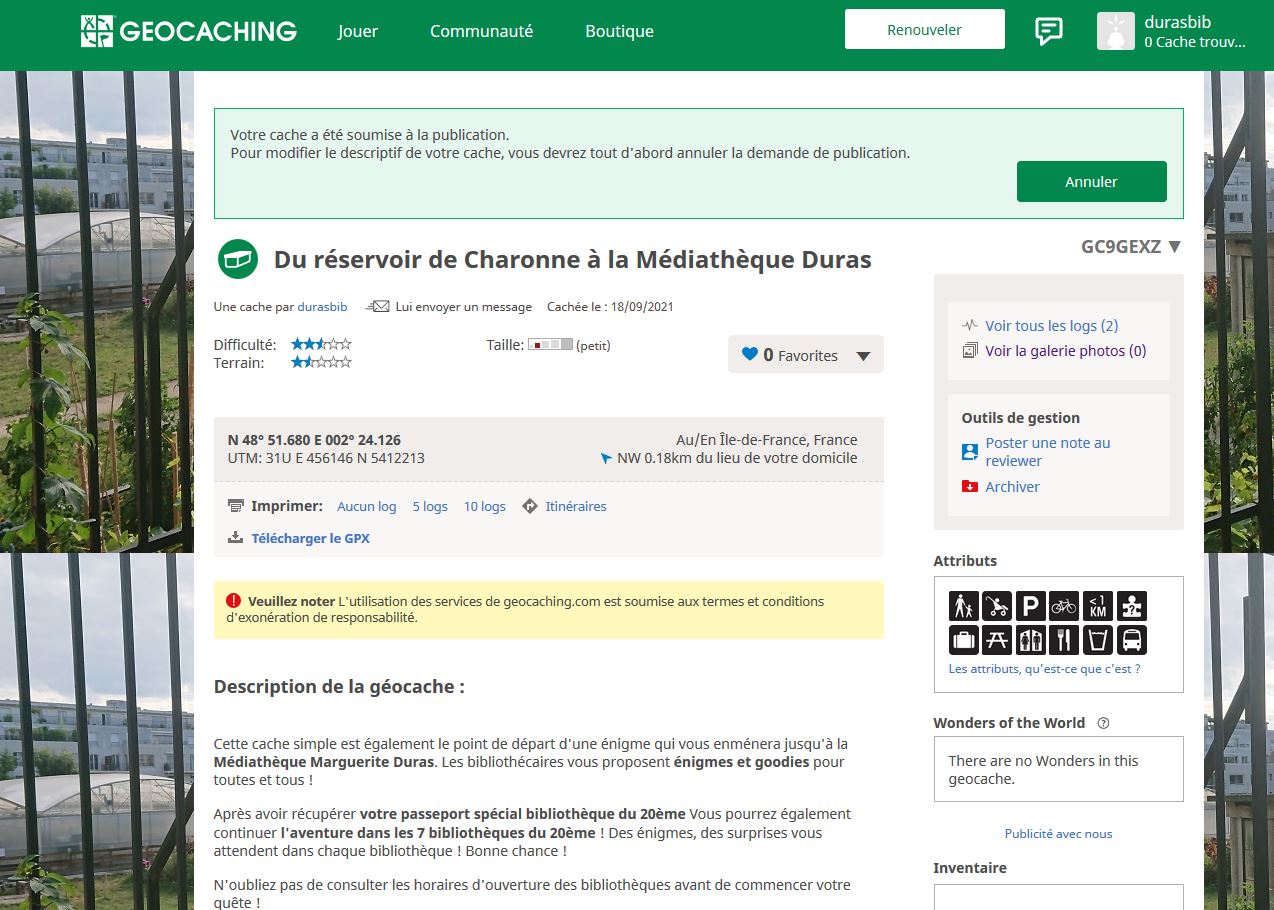Click the parking attribute icon
The width and height of the screenshot is (1274, 910).
point(1030,606)
